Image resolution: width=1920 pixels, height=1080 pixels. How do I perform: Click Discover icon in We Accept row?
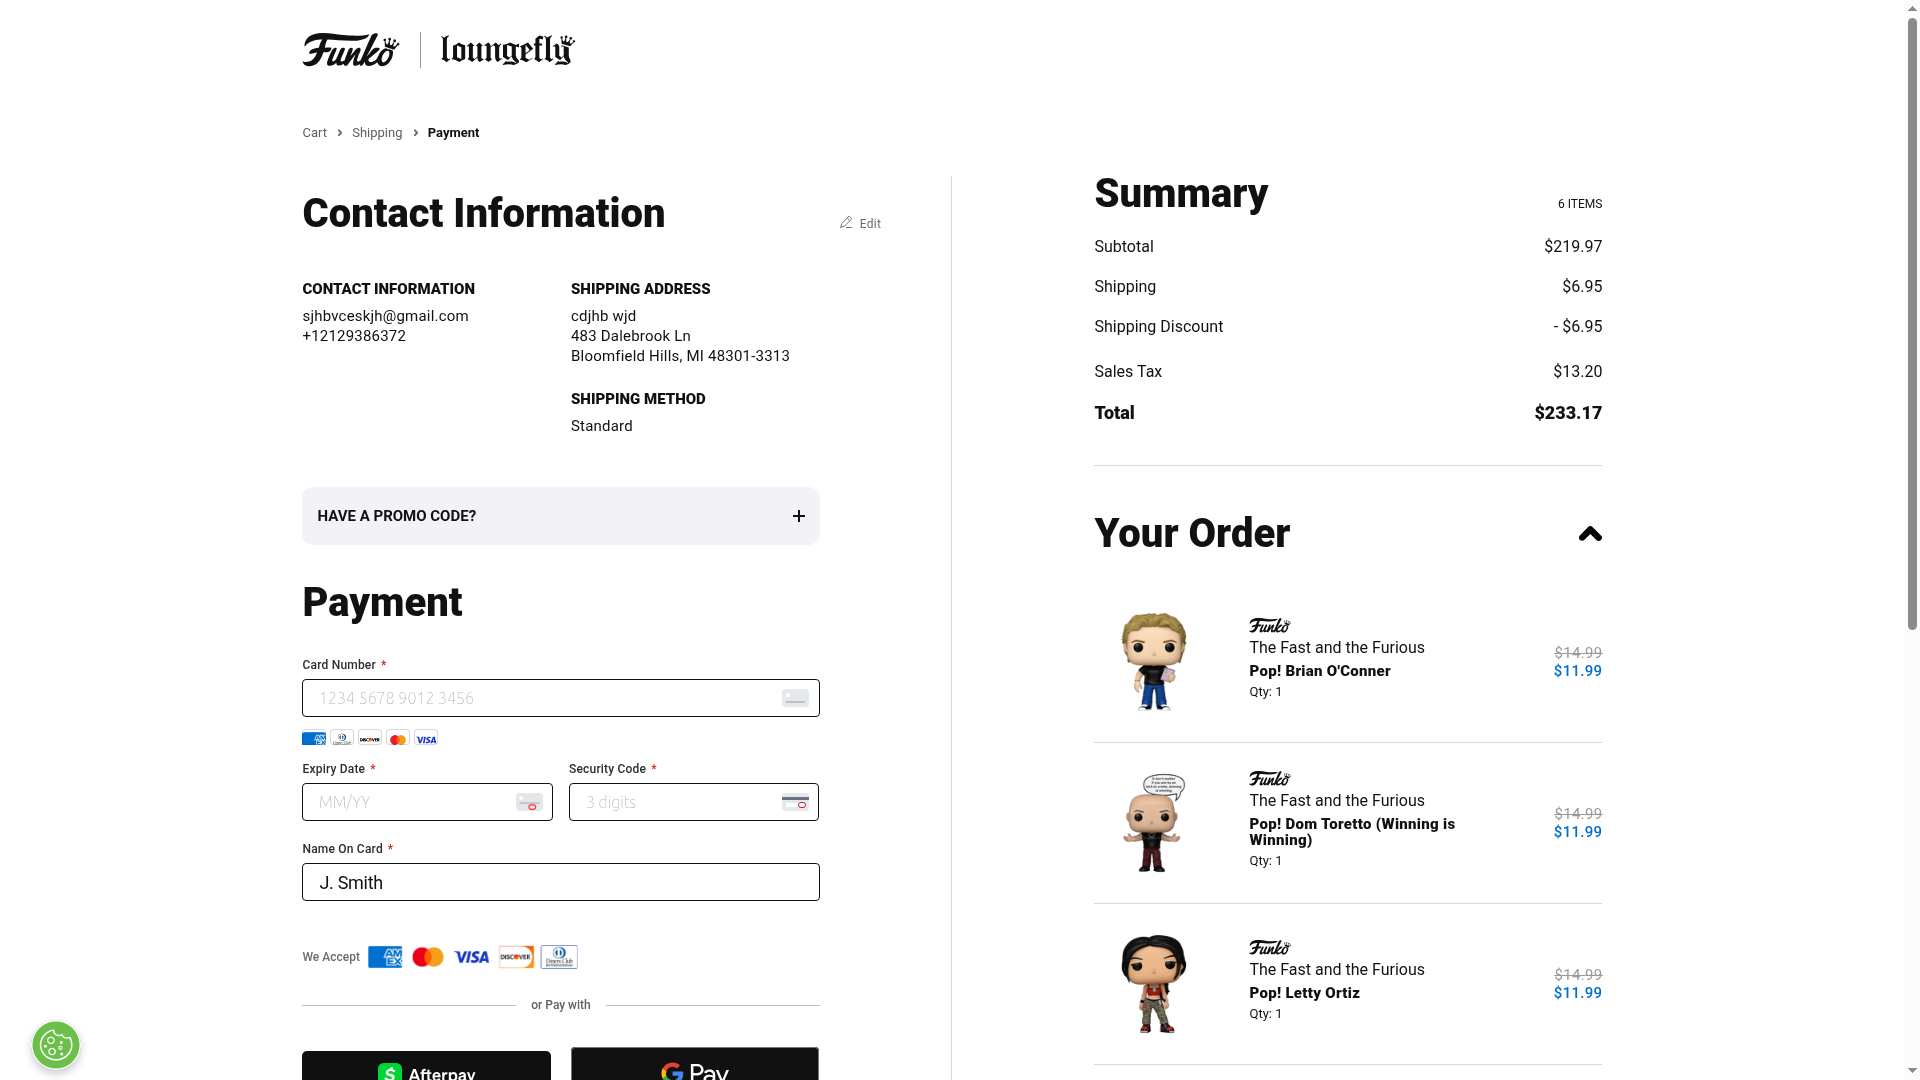[x=516, y=957]
